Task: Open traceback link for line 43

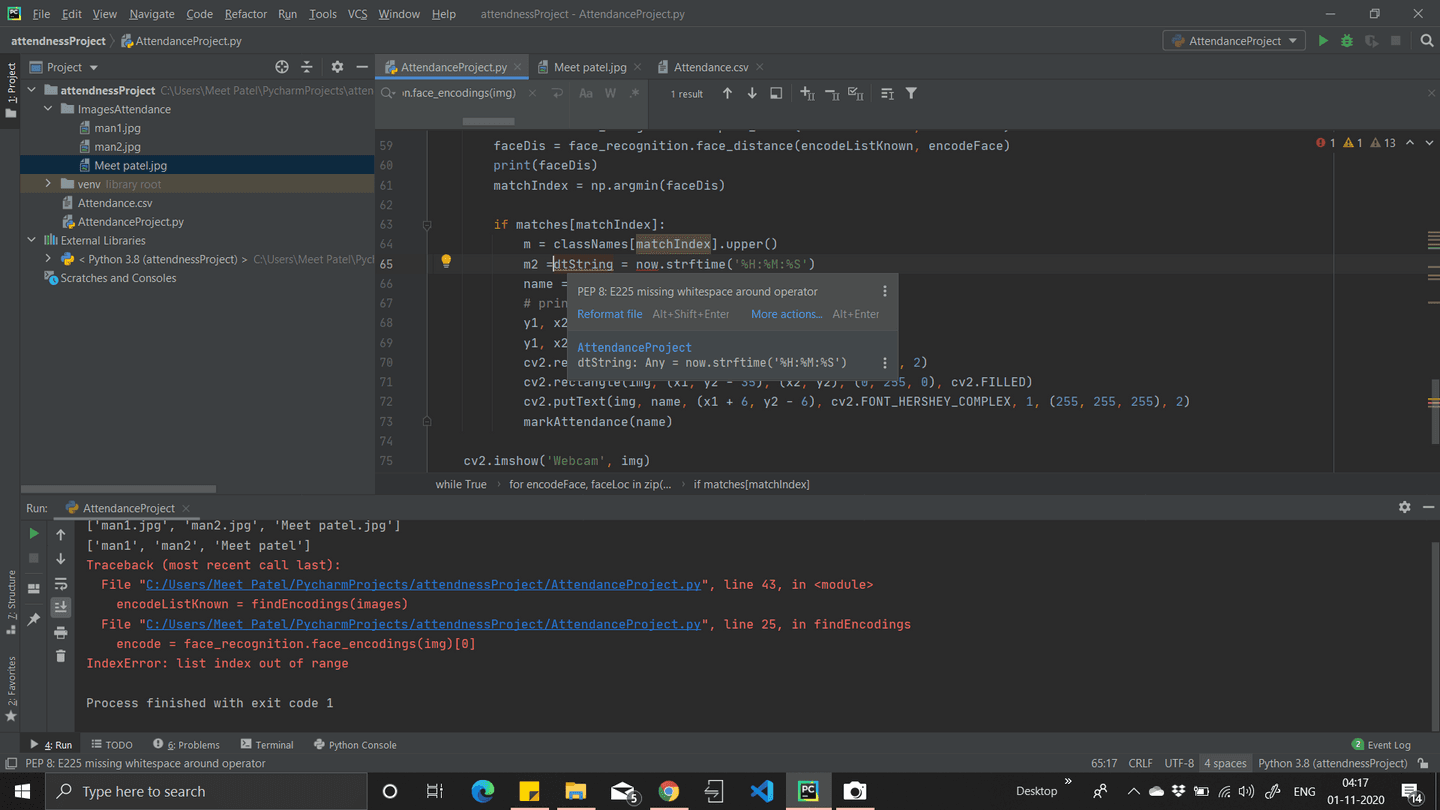Action: (423, 584)
